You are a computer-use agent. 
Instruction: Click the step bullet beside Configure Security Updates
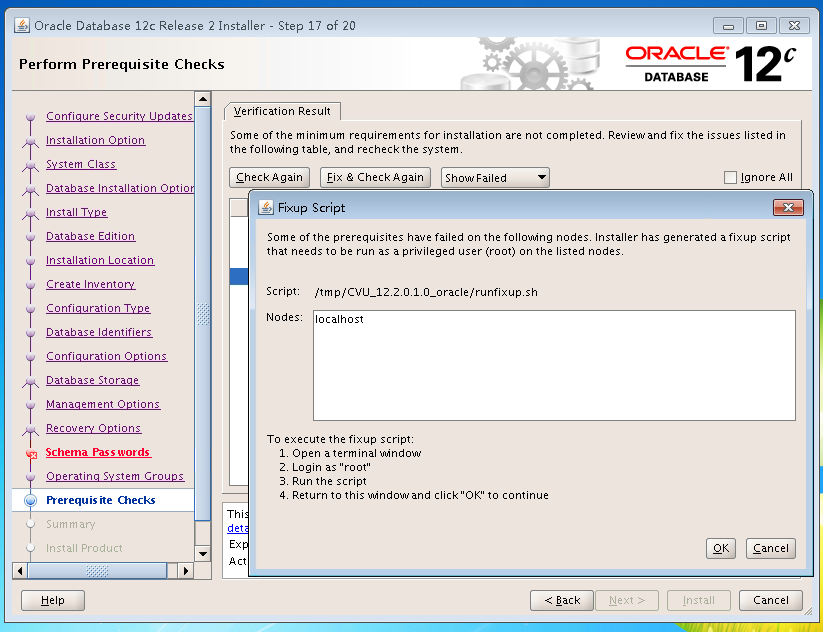(30, 117)
